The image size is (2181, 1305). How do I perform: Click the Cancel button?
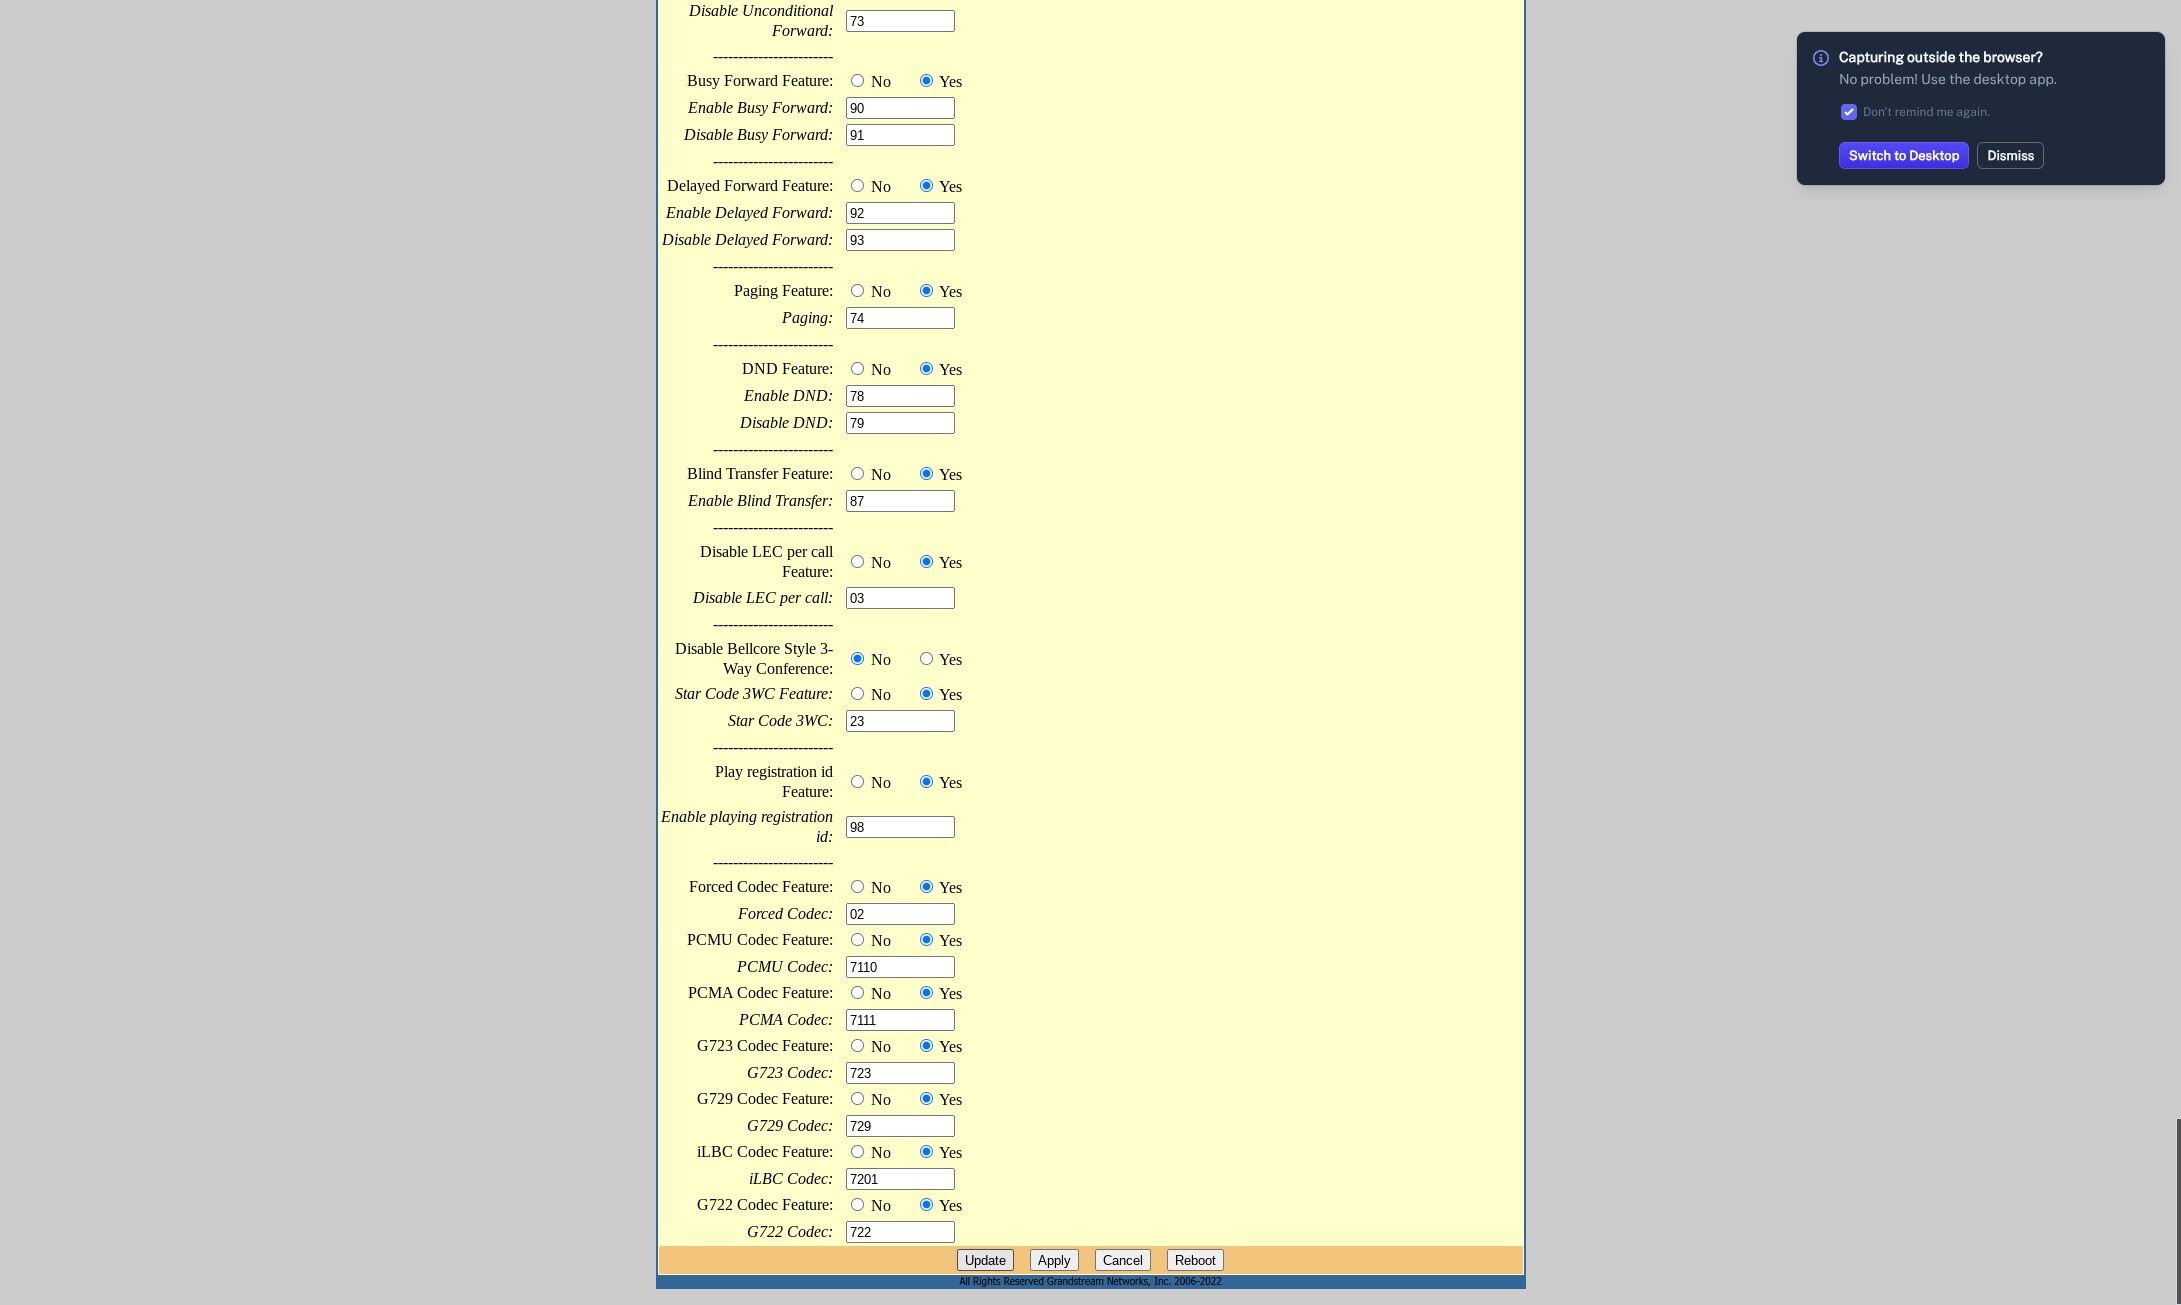point(1122,1260)
